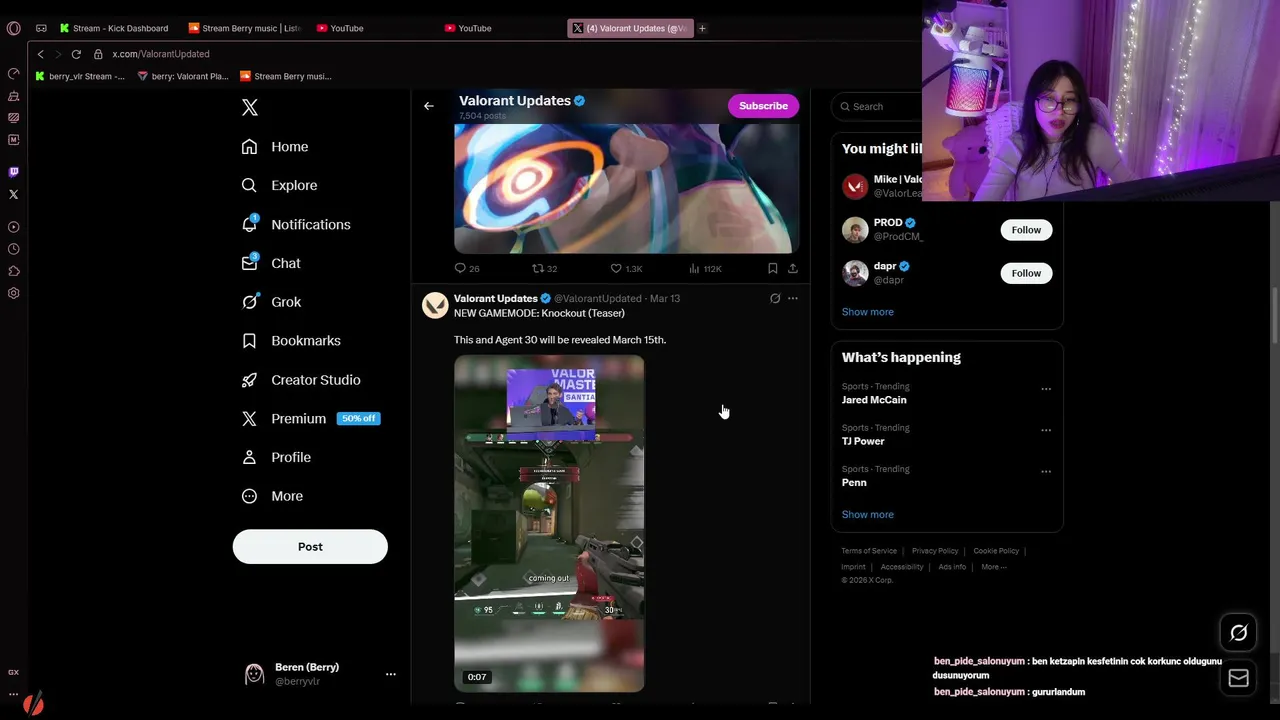
Task: View analytics showing 112K views
Action: (x=705, y=268)
